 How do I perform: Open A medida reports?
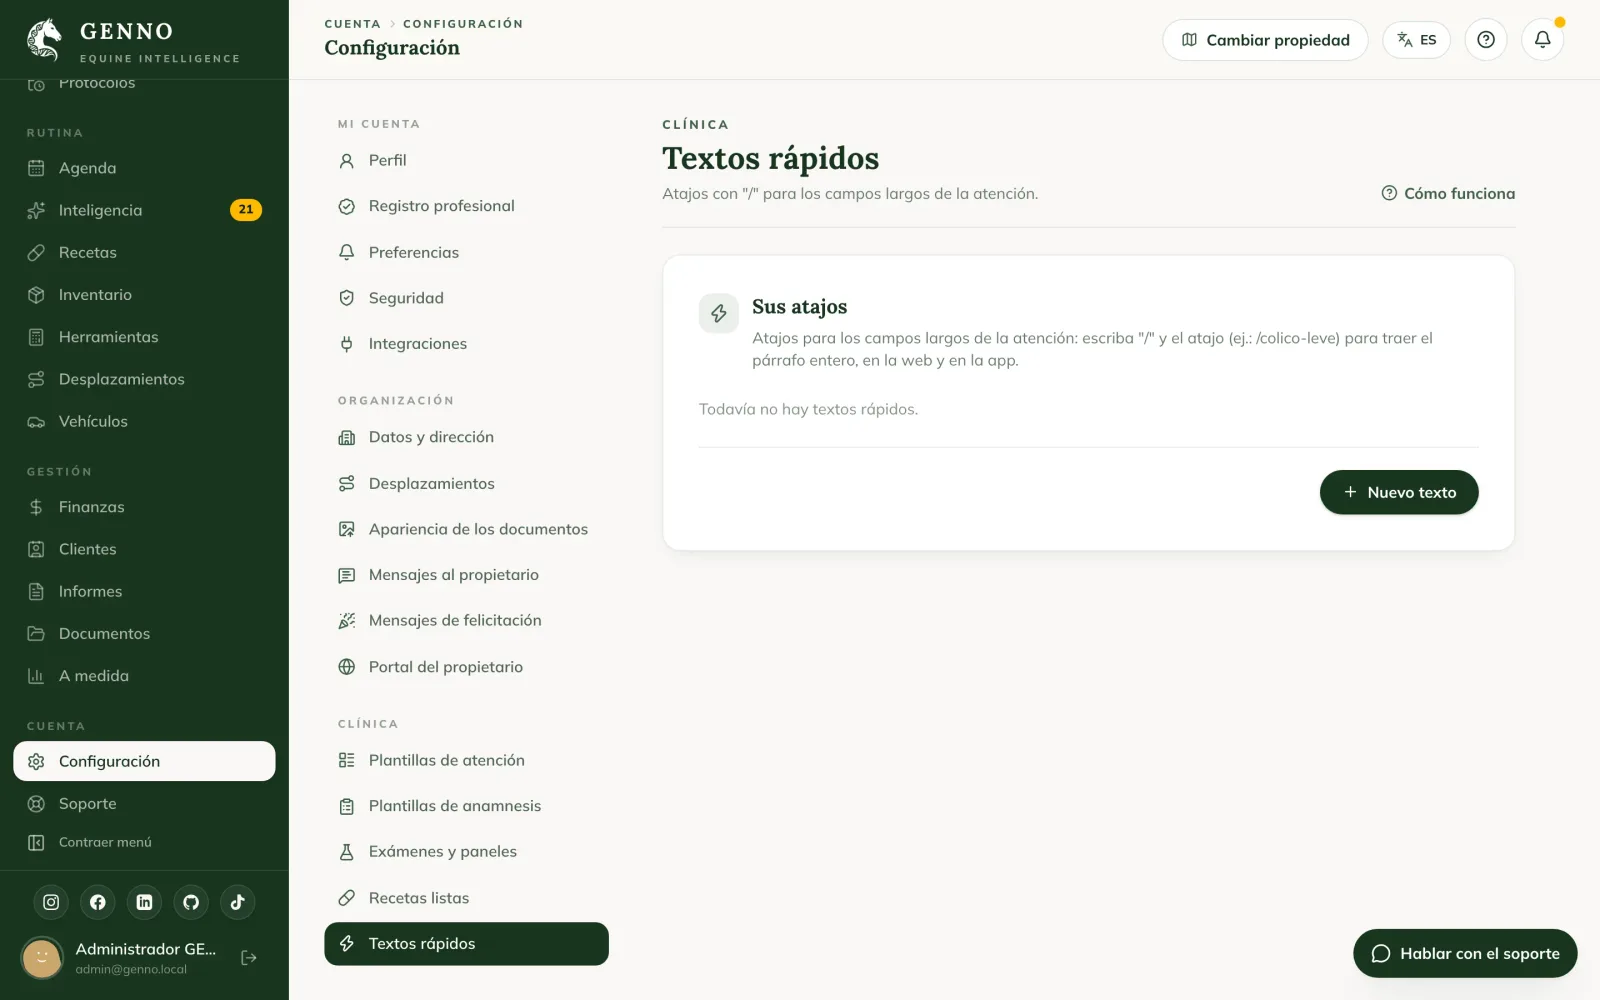pos(144,676)
